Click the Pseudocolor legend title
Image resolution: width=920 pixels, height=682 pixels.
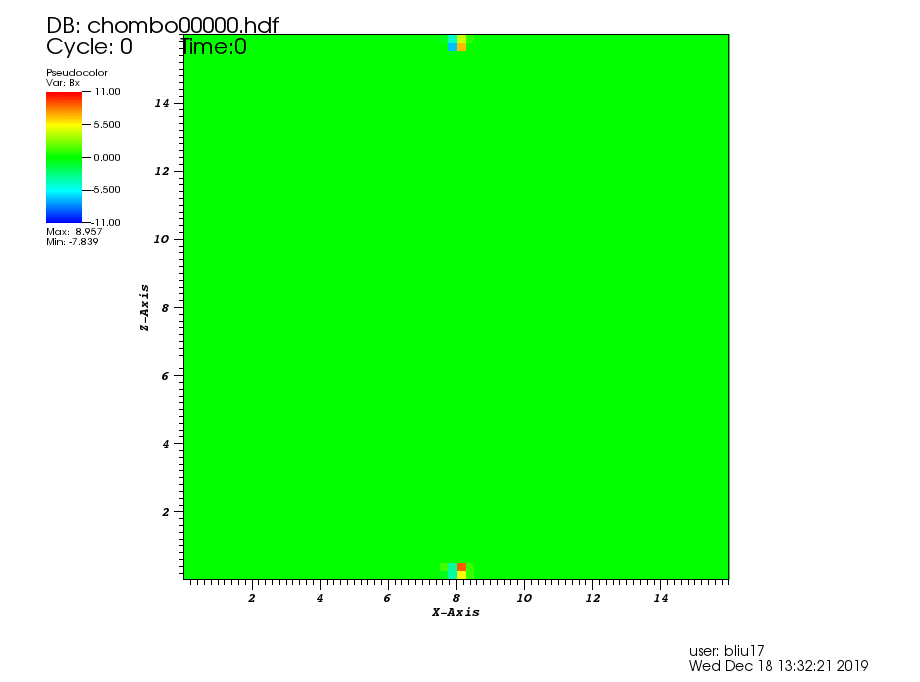point(77,73)
